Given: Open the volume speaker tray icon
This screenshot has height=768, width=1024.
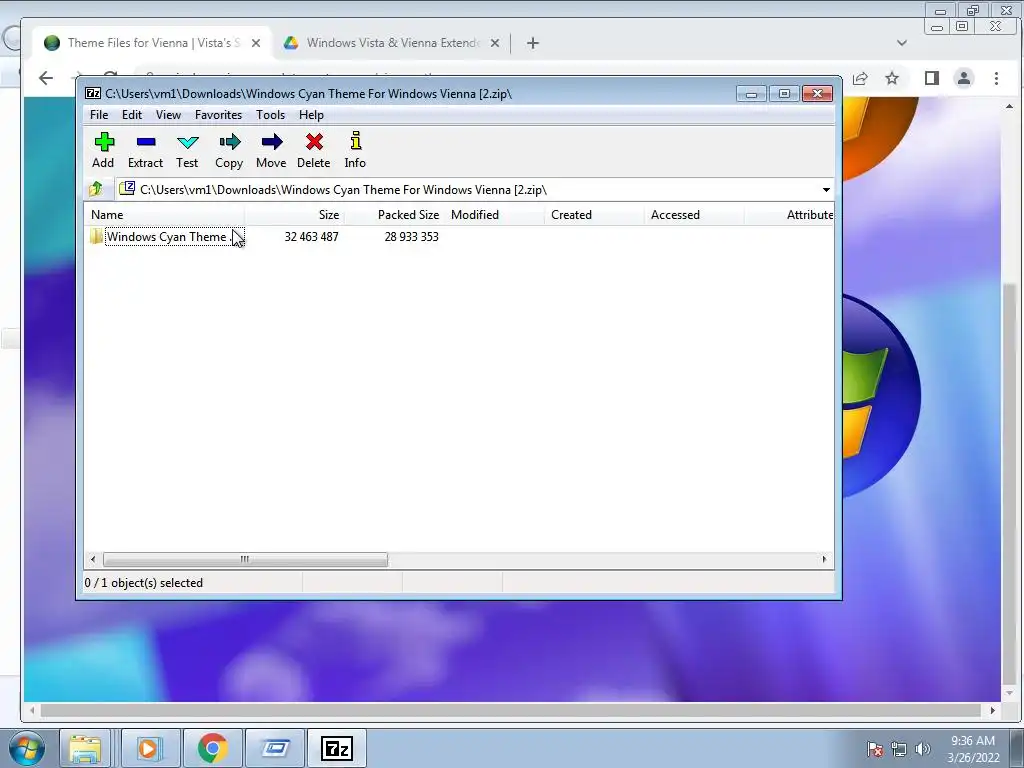Looking at the screenshot, I should (922, 748).
